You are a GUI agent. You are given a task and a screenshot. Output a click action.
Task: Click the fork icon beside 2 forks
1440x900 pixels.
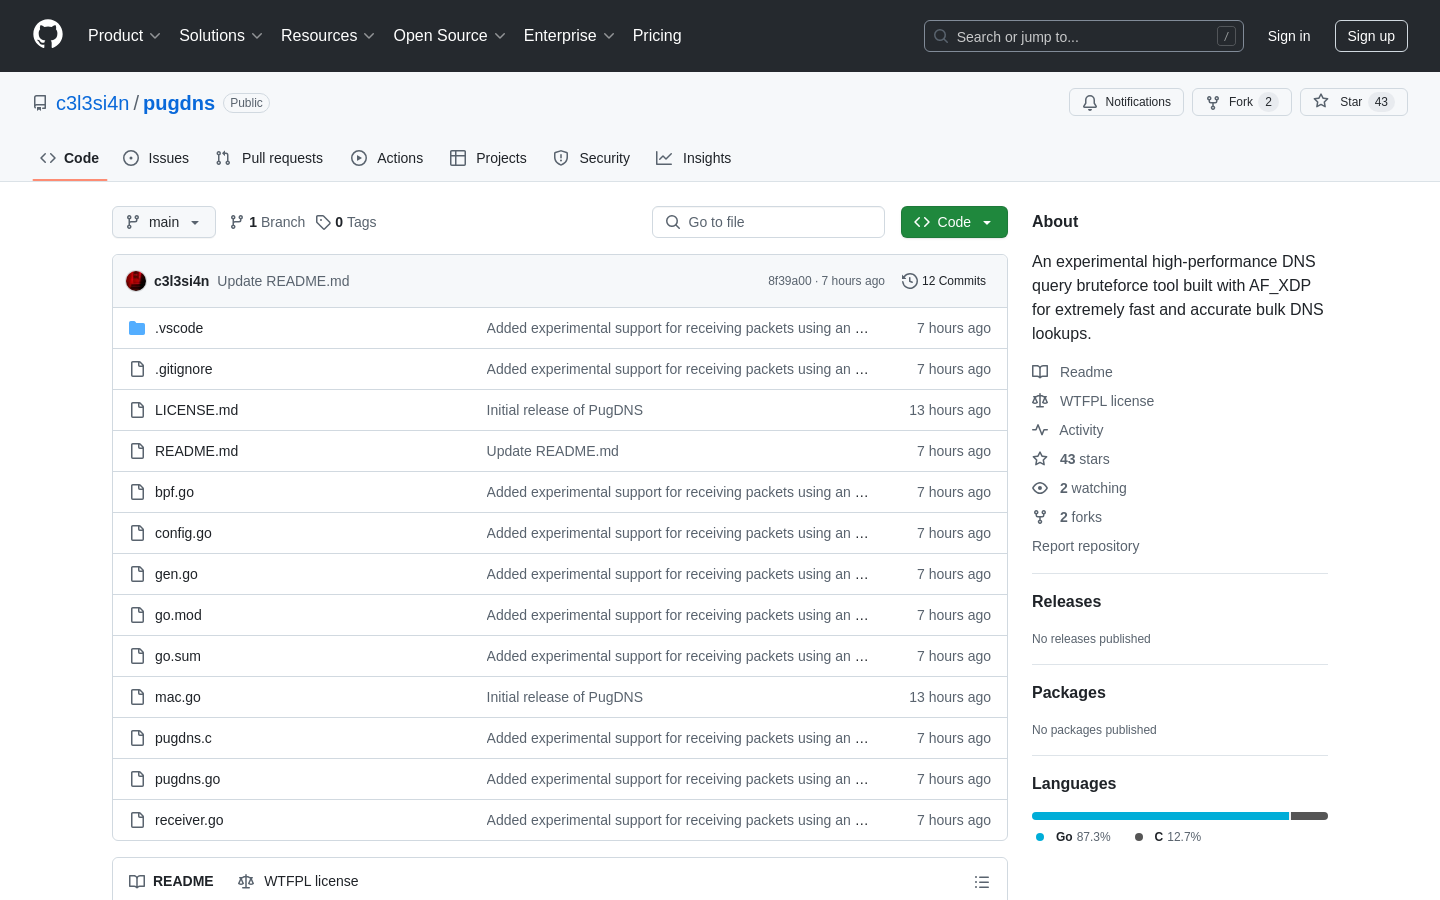[x=1040, y=517]
